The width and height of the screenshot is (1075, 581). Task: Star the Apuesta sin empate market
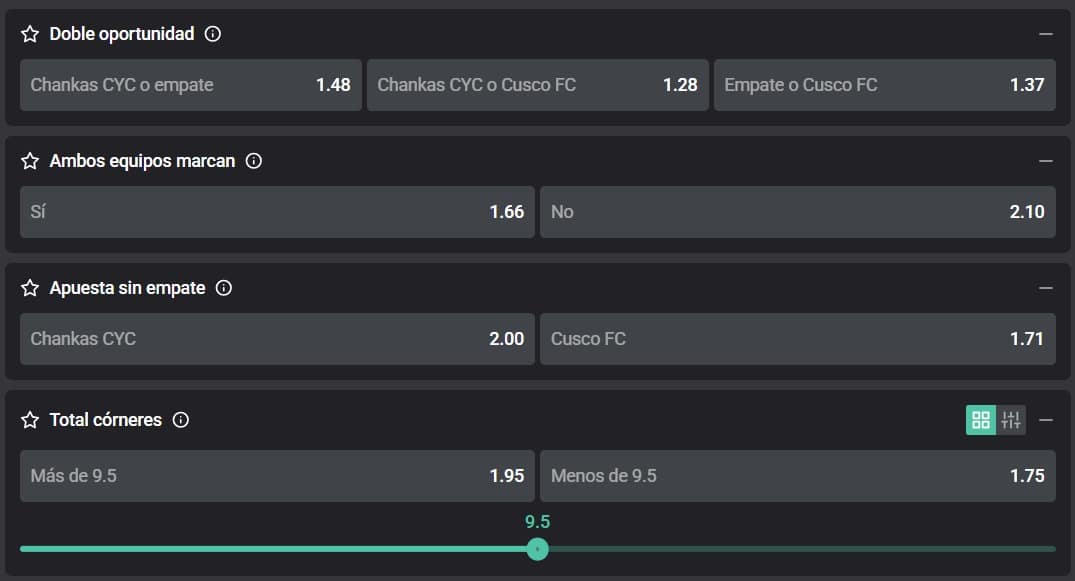pyautogui.click(x=30, y=288)
